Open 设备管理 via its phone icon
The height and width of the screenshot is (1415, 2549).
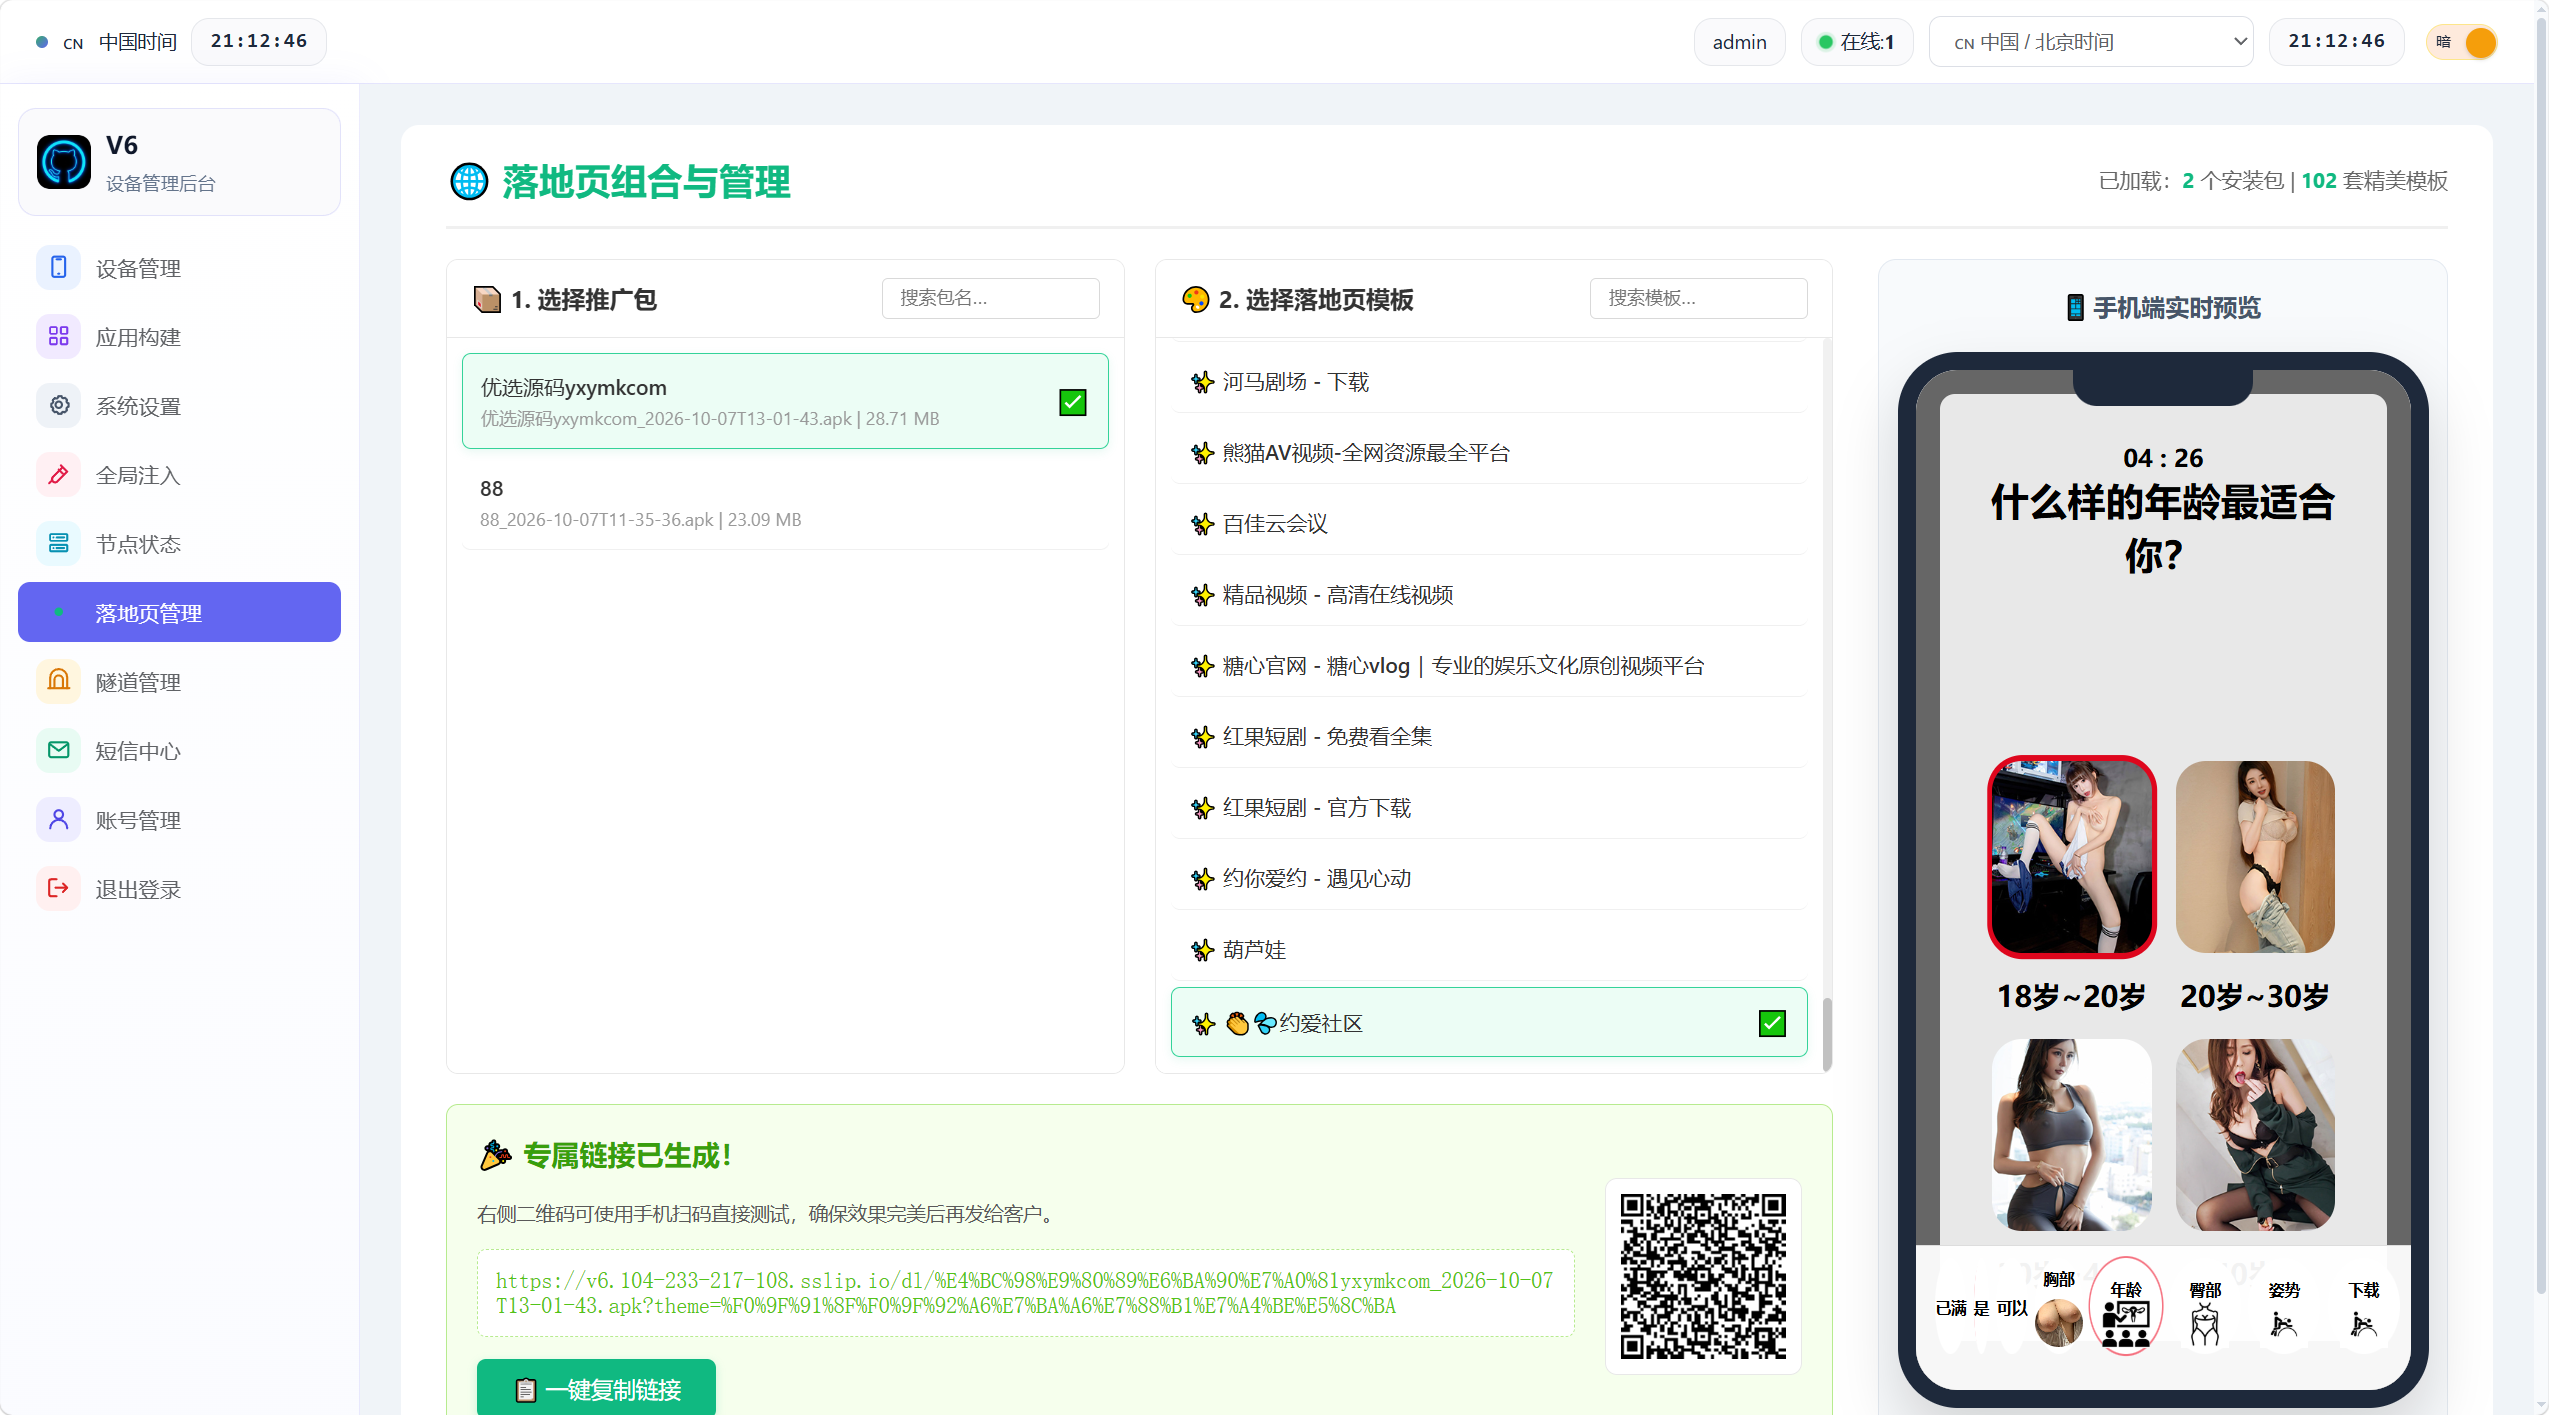[x=59, y=268]
